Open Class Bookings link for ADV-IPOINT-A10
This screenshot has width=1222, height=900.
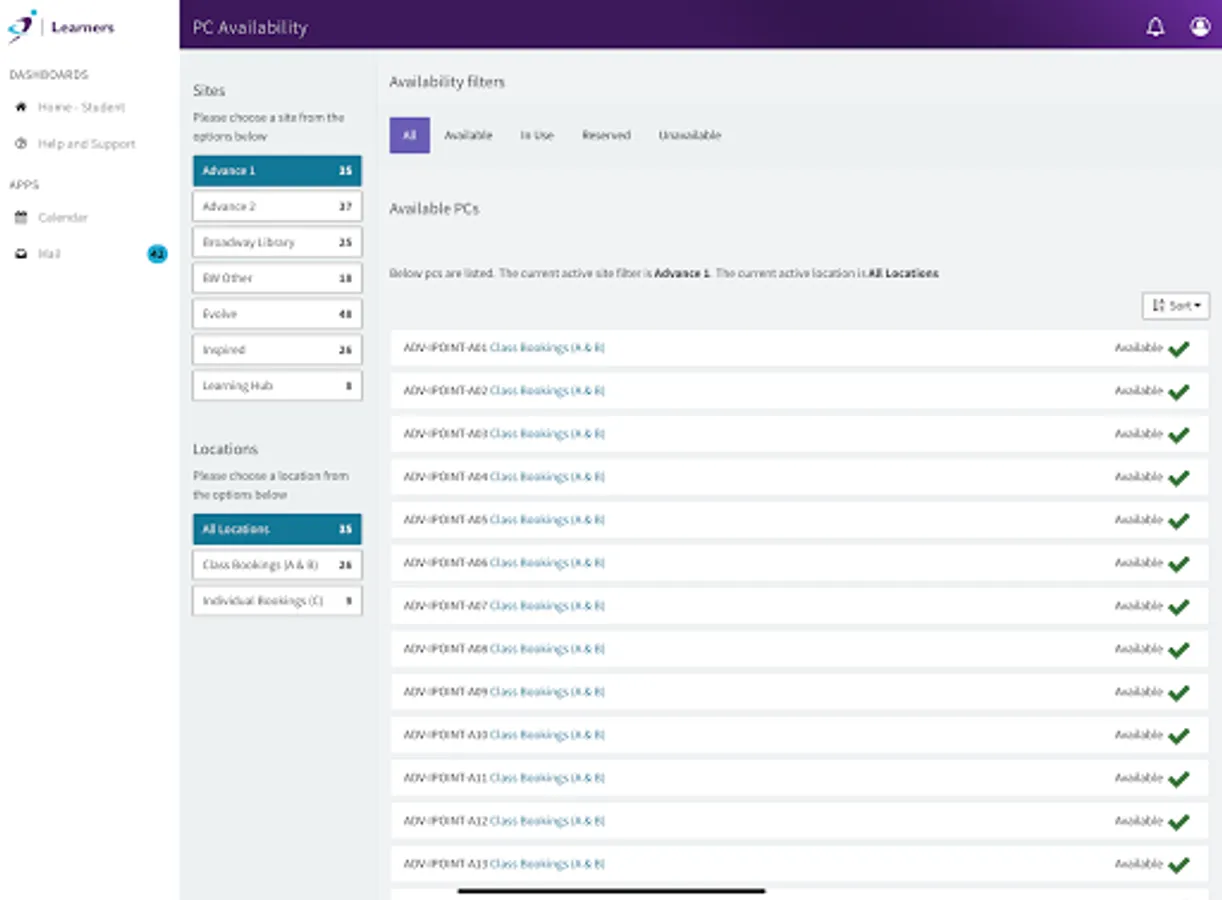(x=547, y=735)
